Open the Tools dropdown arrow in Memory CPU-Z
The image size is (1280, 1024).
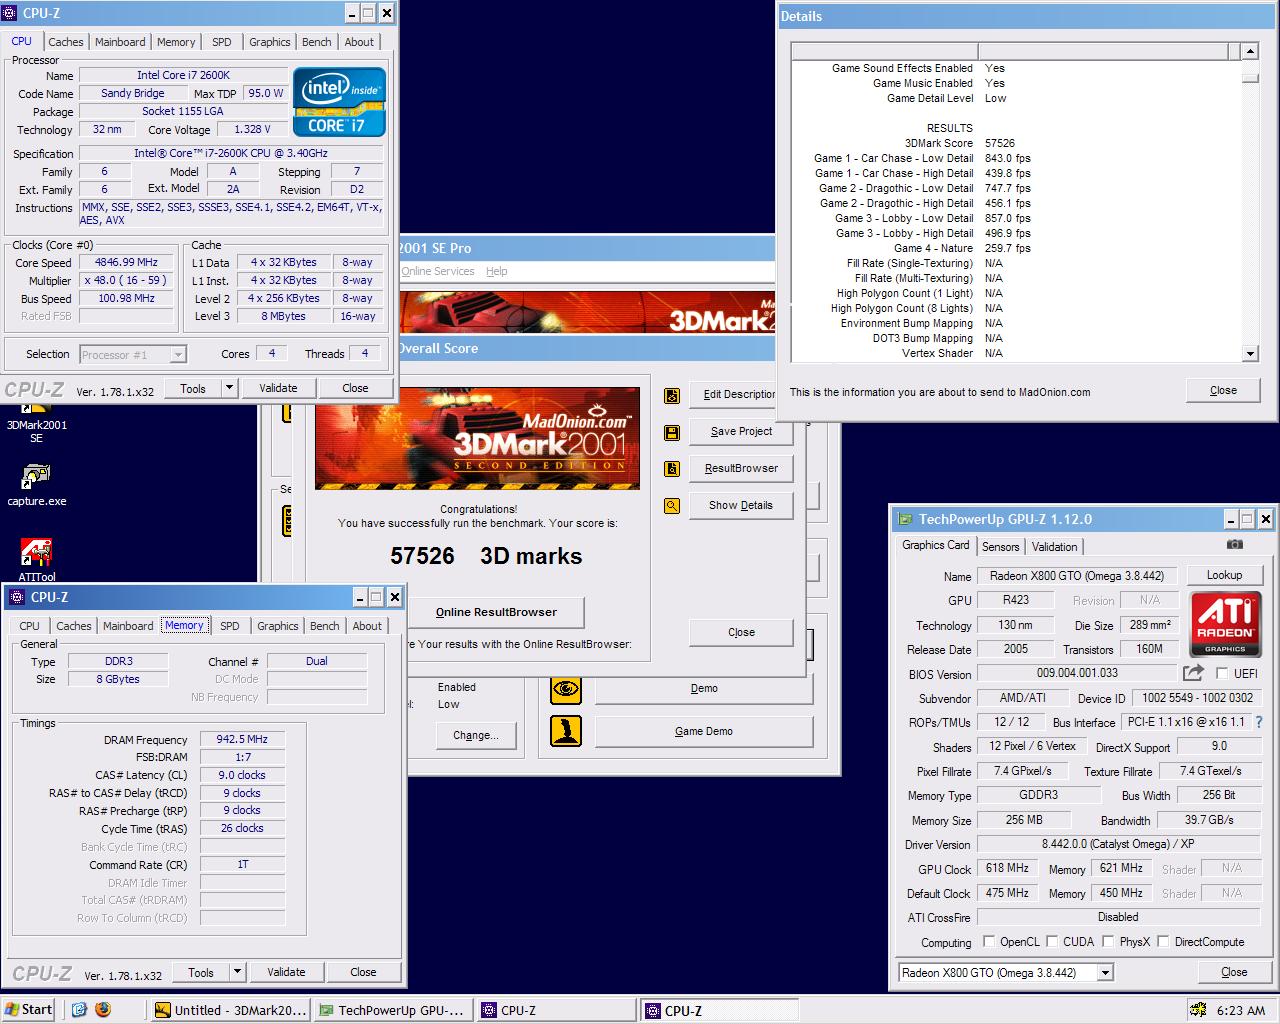click(x=237, y=971)
